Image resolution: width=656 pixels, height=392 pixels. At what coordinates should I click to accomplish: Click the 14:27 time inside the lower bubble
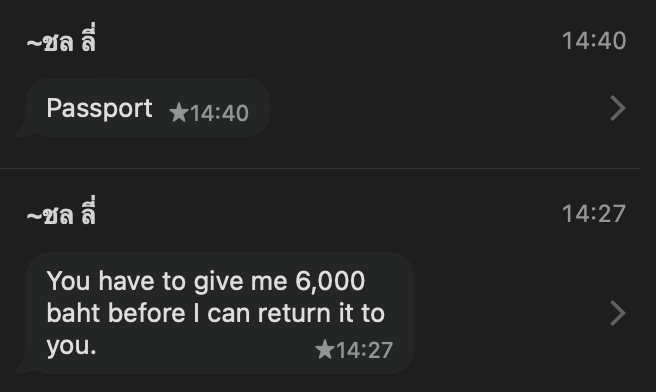coord(364,350)
